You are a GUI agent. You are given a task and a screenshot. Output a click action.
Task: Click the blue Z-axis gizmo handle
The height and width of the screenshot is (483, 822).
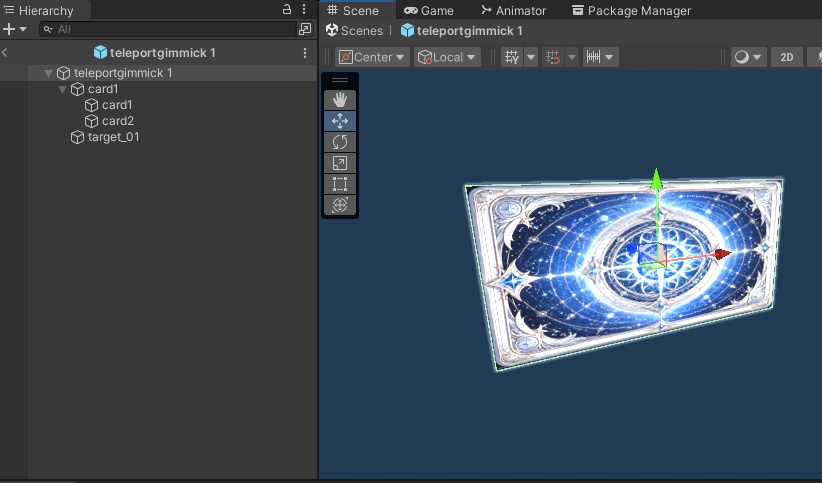click(x=632, y=248)
